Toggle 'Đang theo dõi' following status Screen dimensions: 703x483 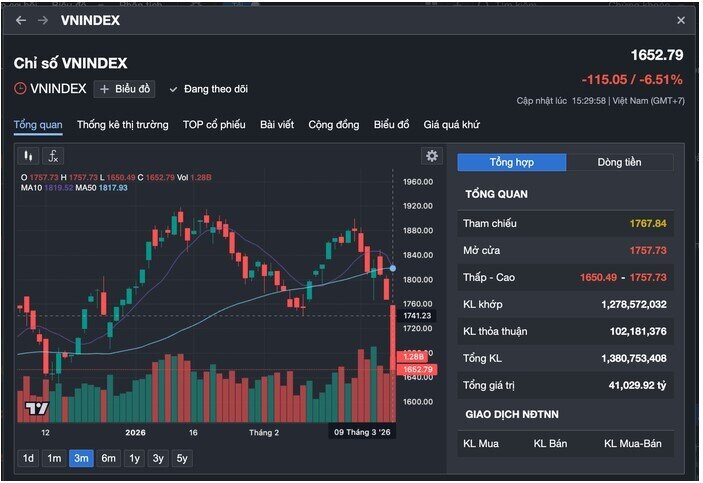209,89
